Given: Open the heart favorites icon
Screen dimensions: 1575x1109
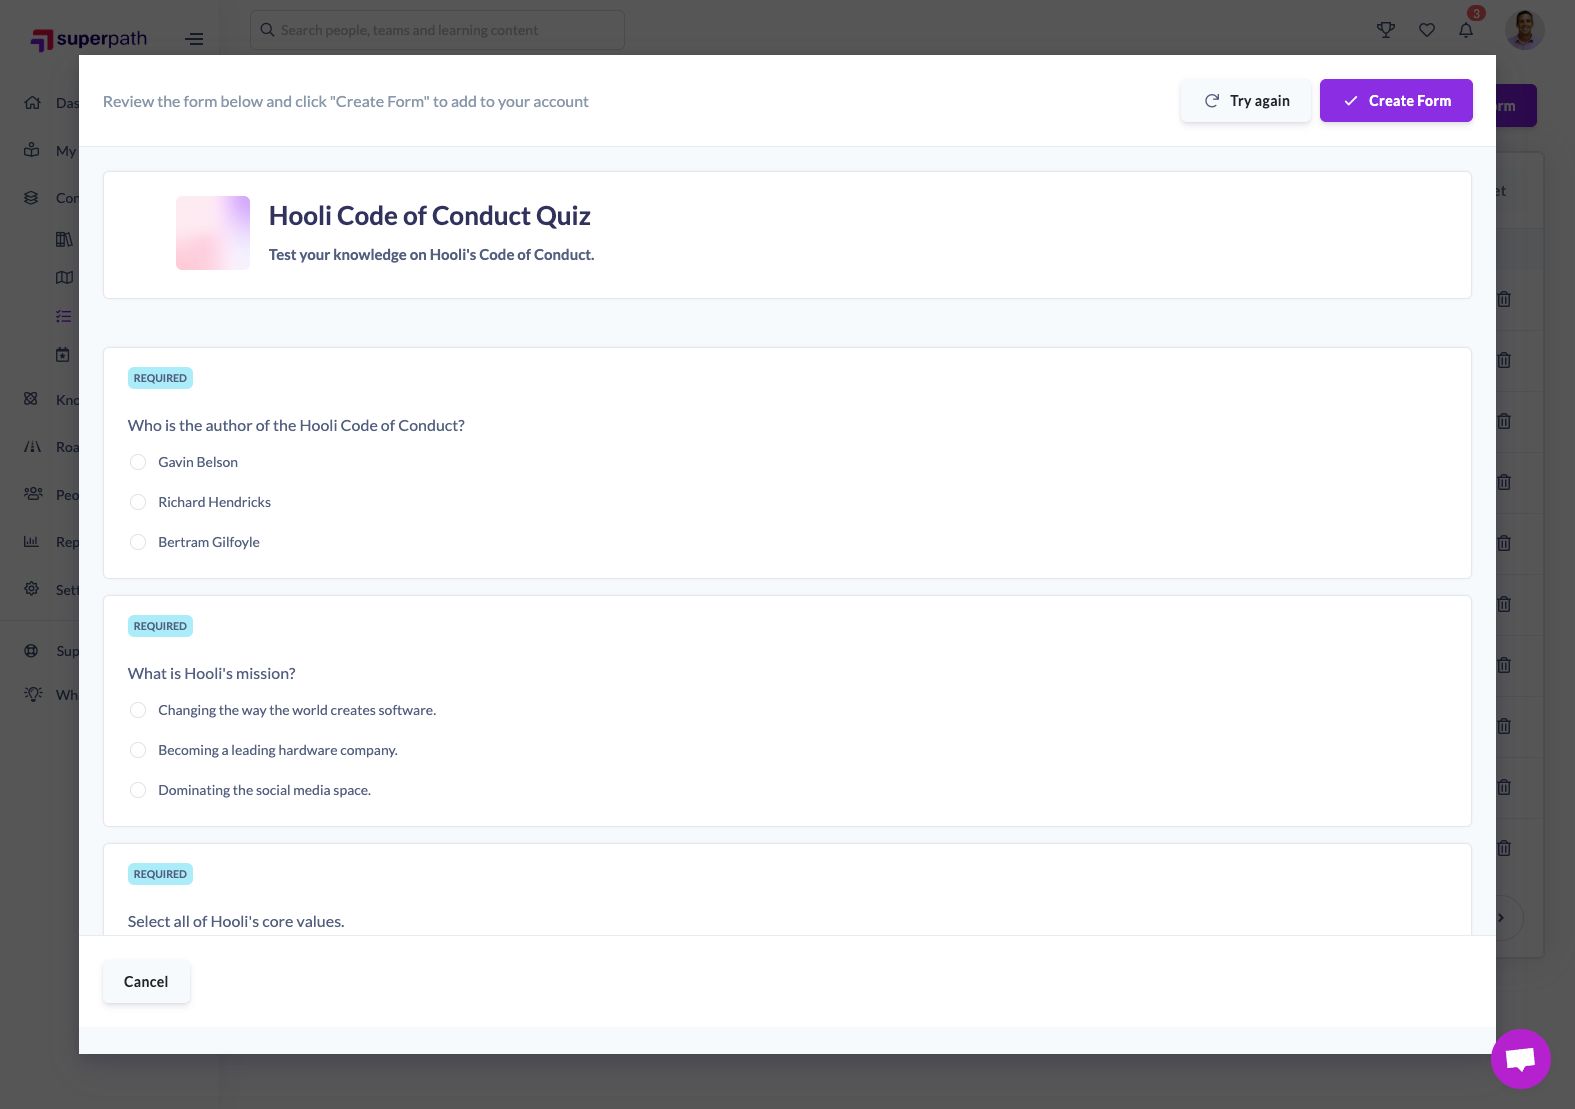Looking at the screenshot, I should pyautogui.click(x=1427, y=30).
